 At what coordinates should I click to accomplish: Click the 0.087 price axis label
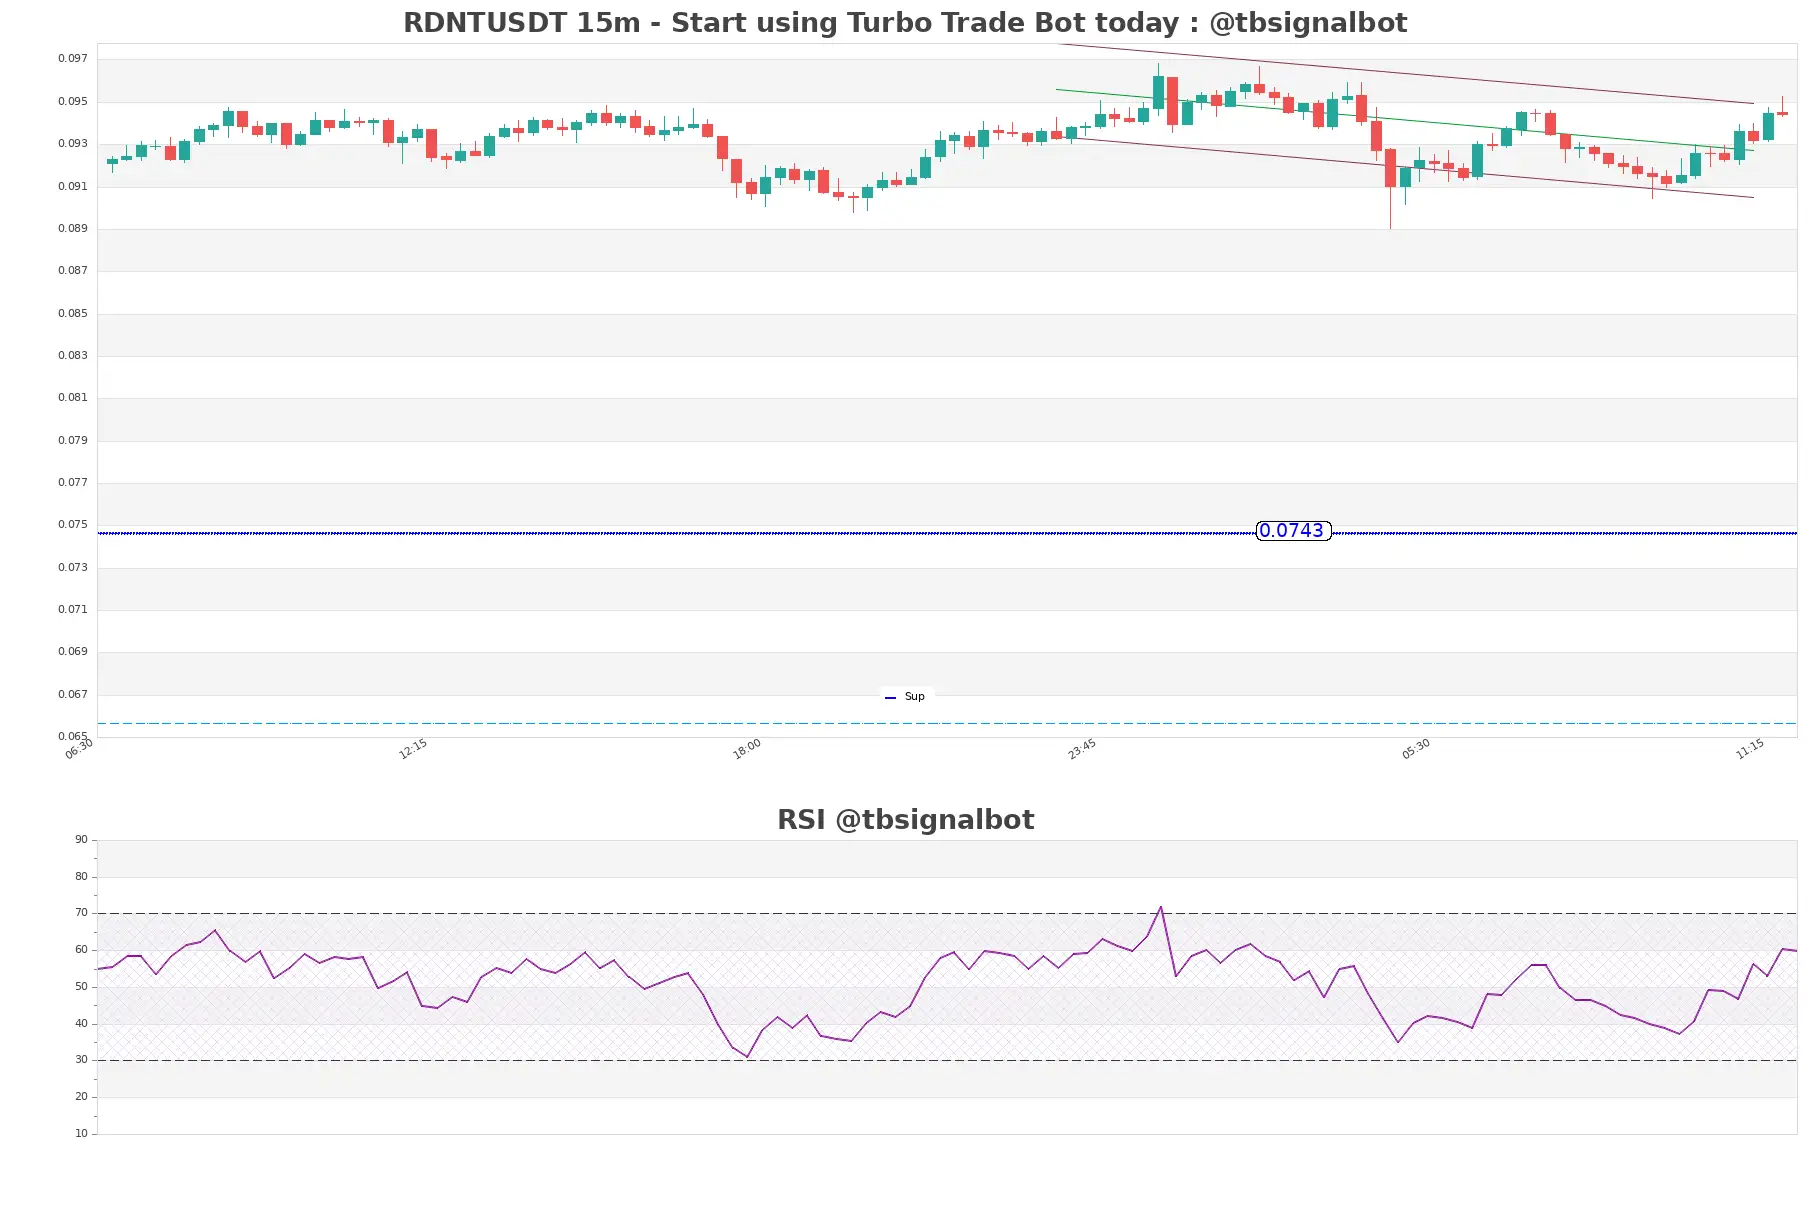(72, 270)
